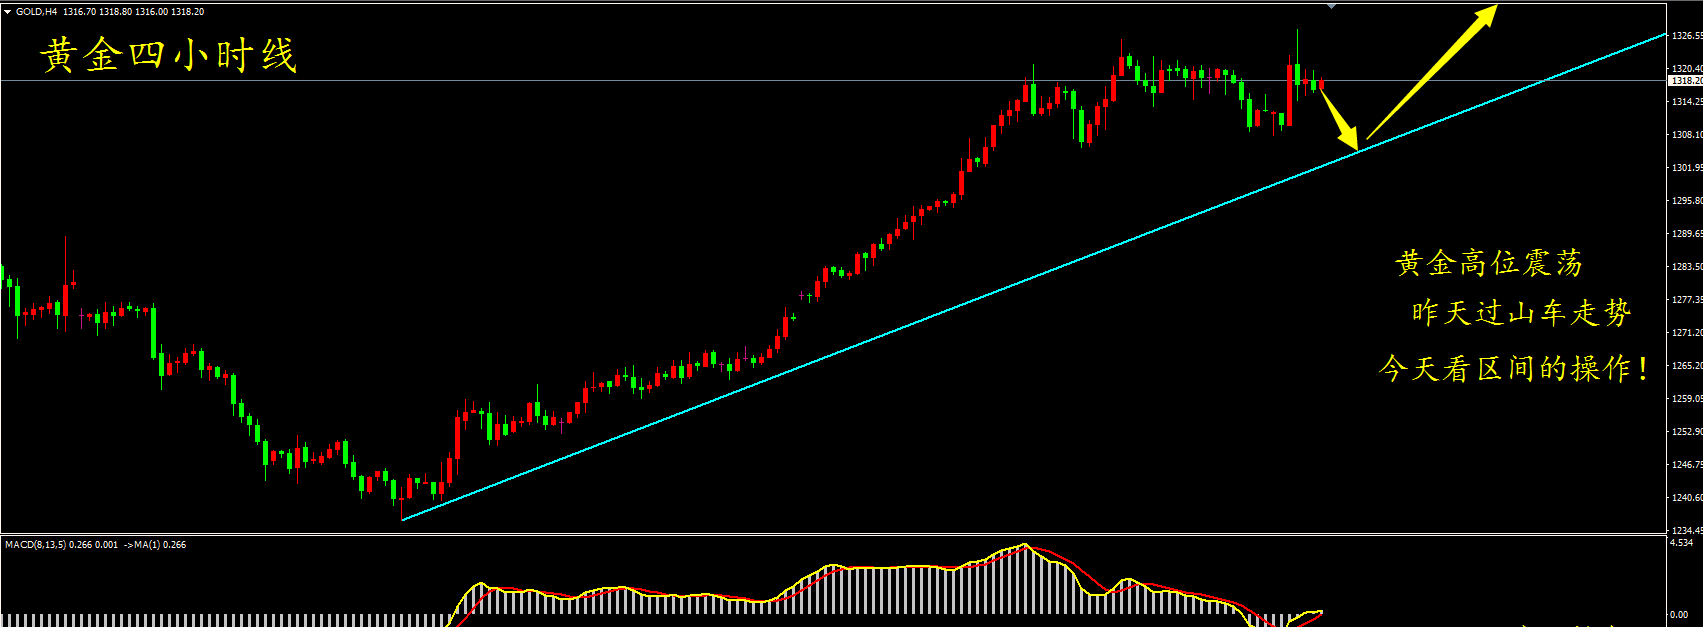This screenshot has height=627, width=1703.
Task: Click the 1283.50 price axis label
Action: click(x=1687, y=267)
